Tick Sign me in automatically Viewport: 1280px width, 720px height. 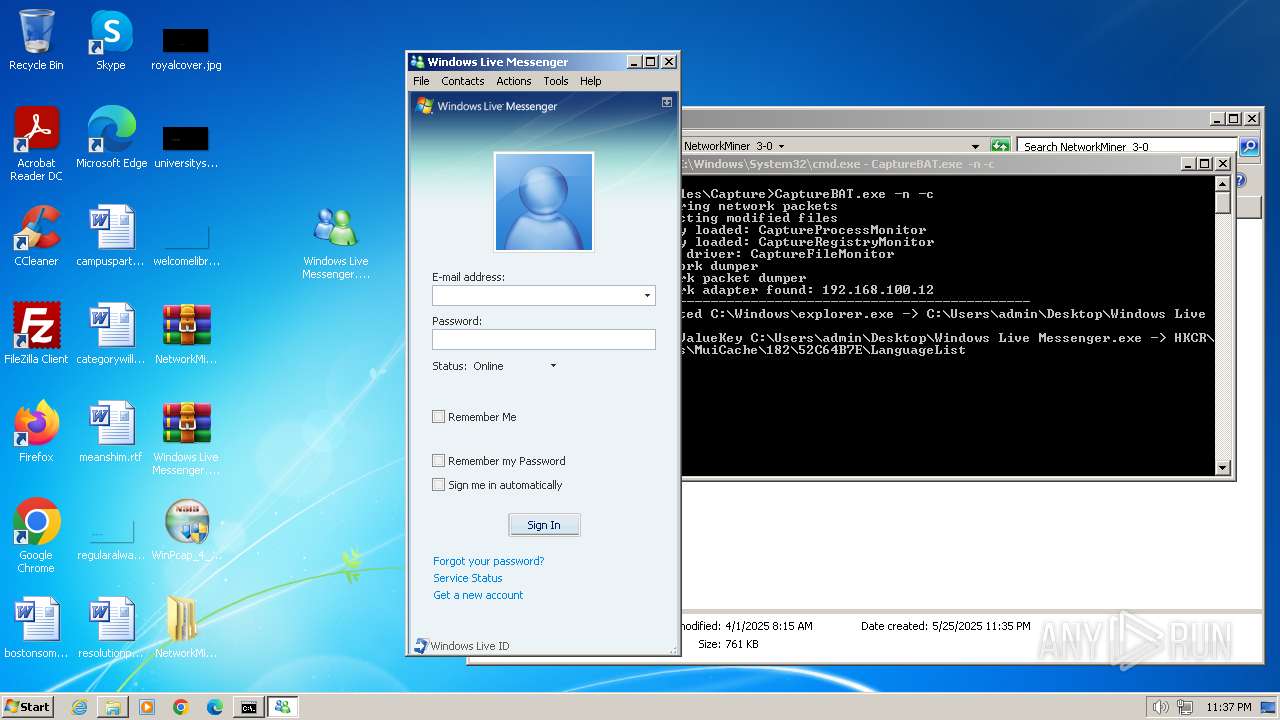coord(438,485)
